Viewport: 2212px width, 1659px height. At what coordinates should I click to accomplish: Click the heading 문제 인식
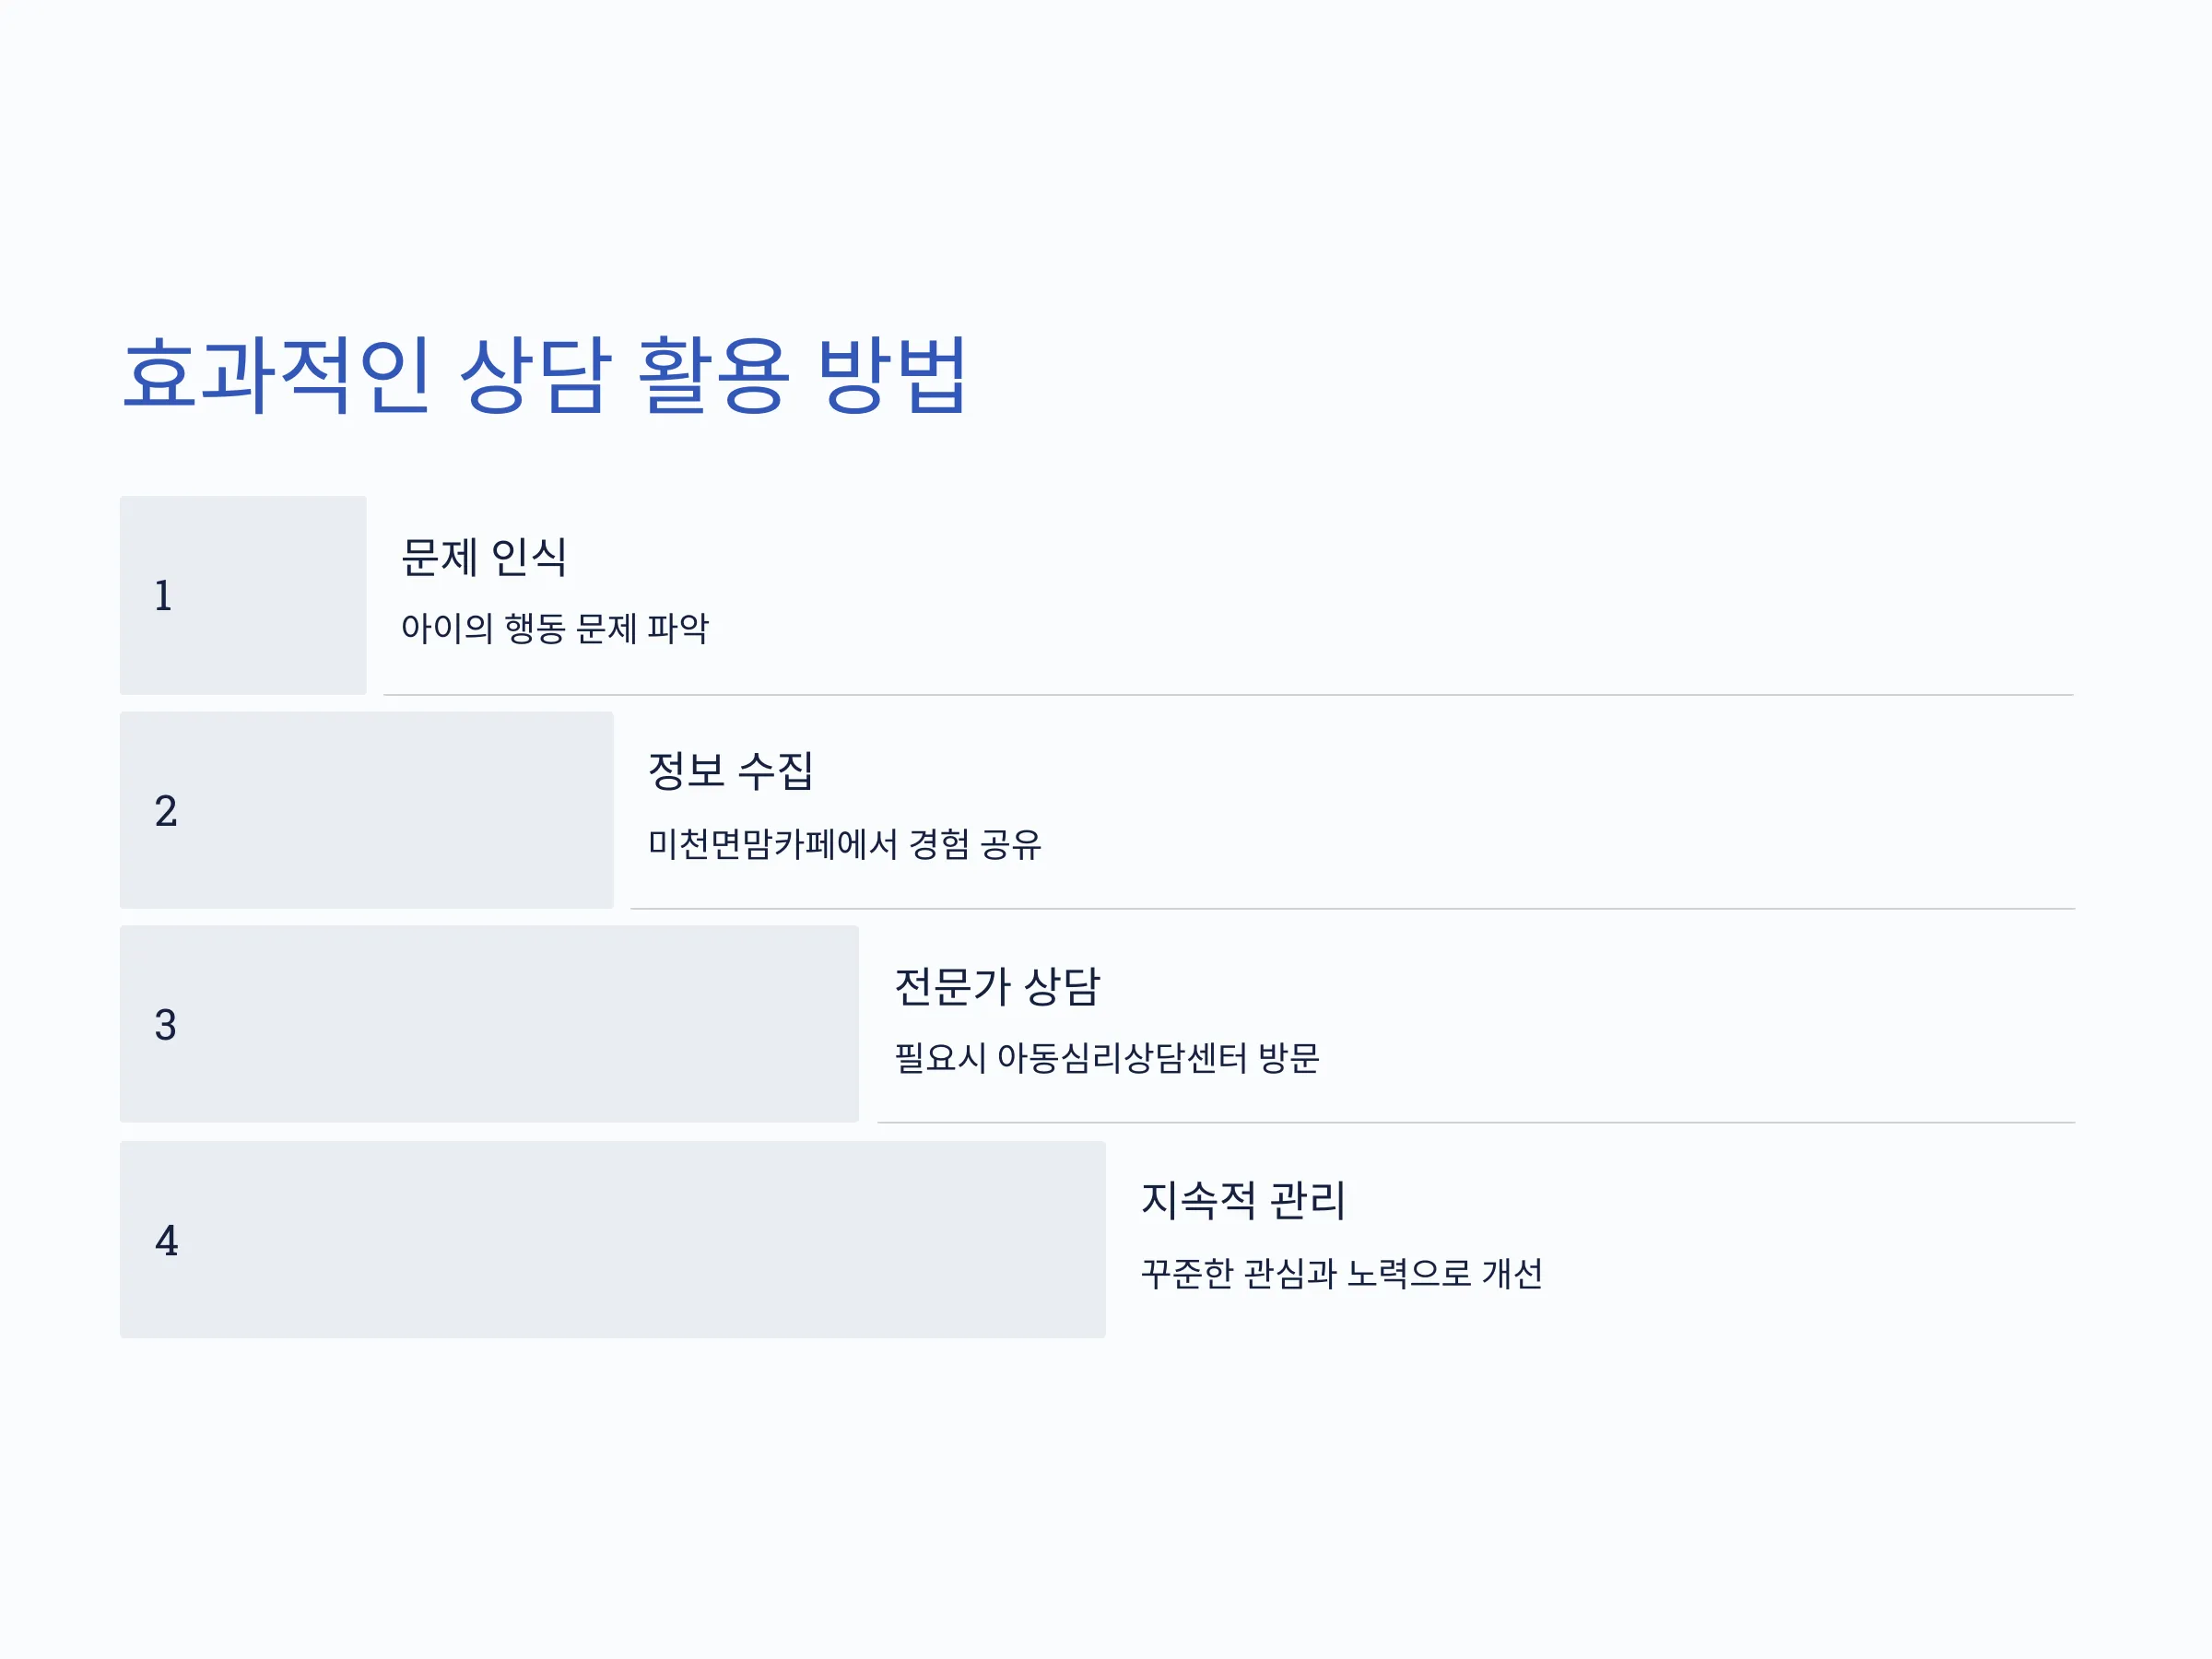click(484, 557)
